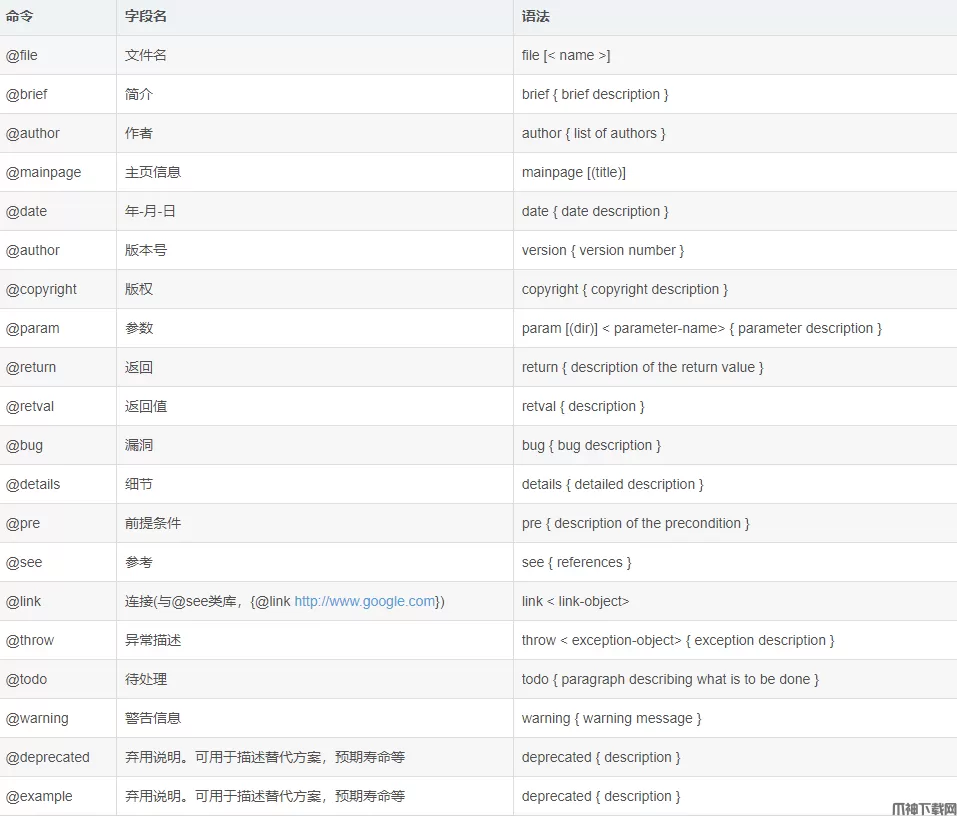Click the 漏洞 field name cell
Image resolution: width=957 pixels, height=816 pixels.
coord(139,445)
